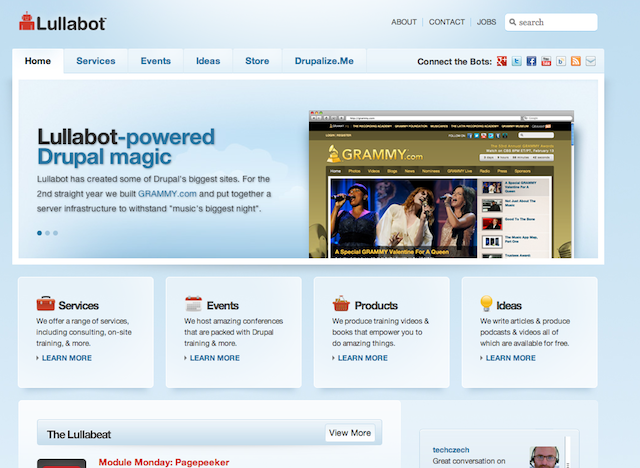The height and width of the screenshot is (468, 640).
Task: Open the Store tab
Action: coord(257,61)
